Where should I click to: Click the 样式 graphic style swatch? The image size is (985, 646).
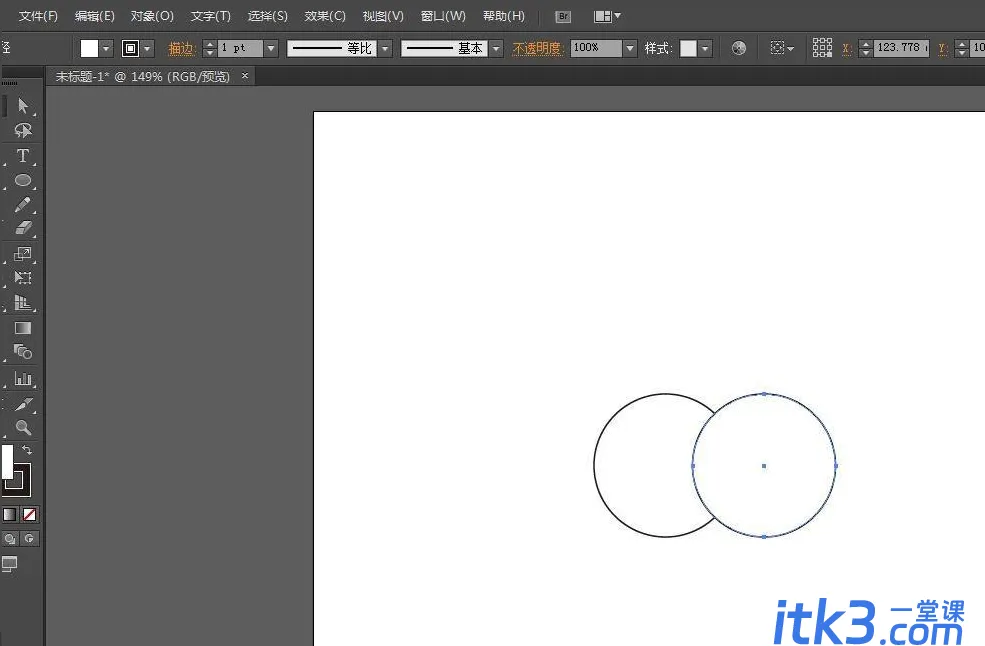(x=688, y=48)
